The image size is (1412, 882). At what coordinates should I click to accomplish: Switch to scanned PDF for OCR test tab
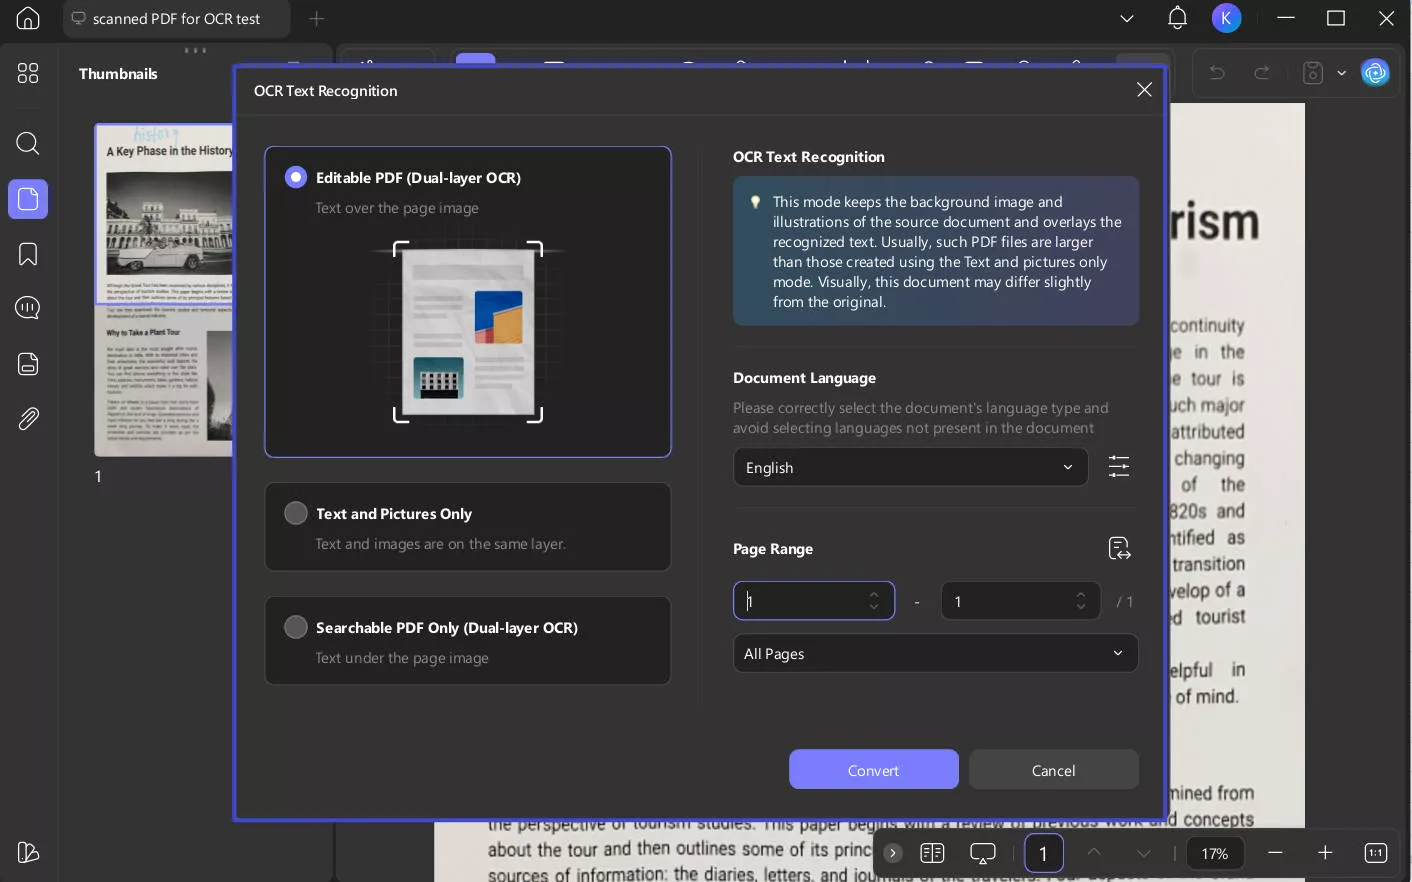click(176, 19)
